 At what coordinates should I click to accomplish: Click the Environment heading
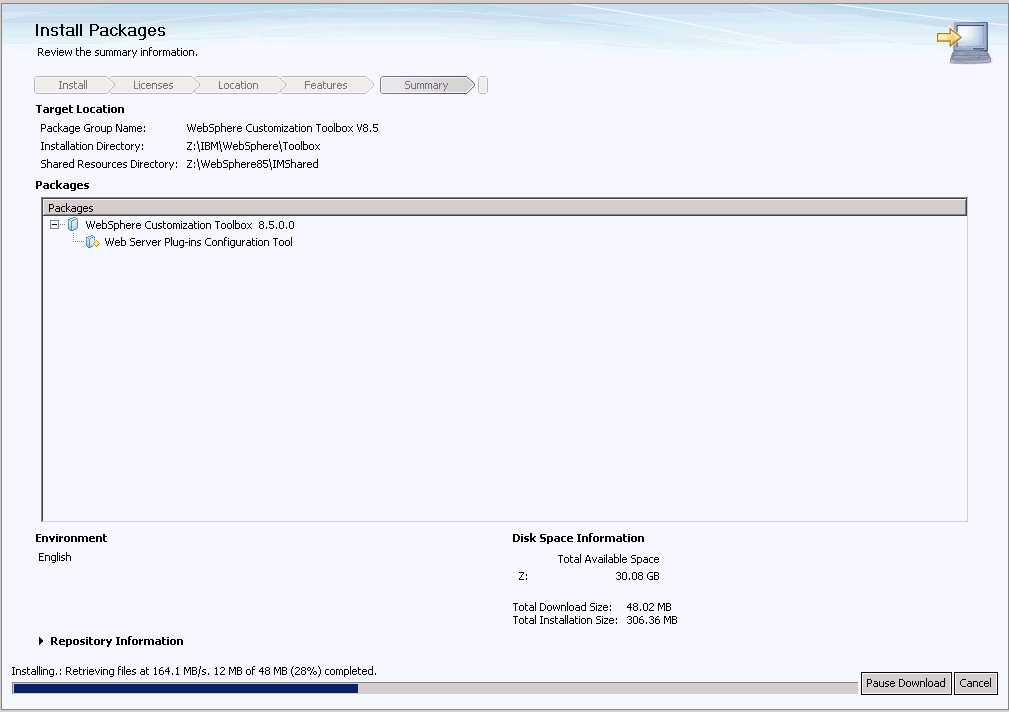[71, 538]
